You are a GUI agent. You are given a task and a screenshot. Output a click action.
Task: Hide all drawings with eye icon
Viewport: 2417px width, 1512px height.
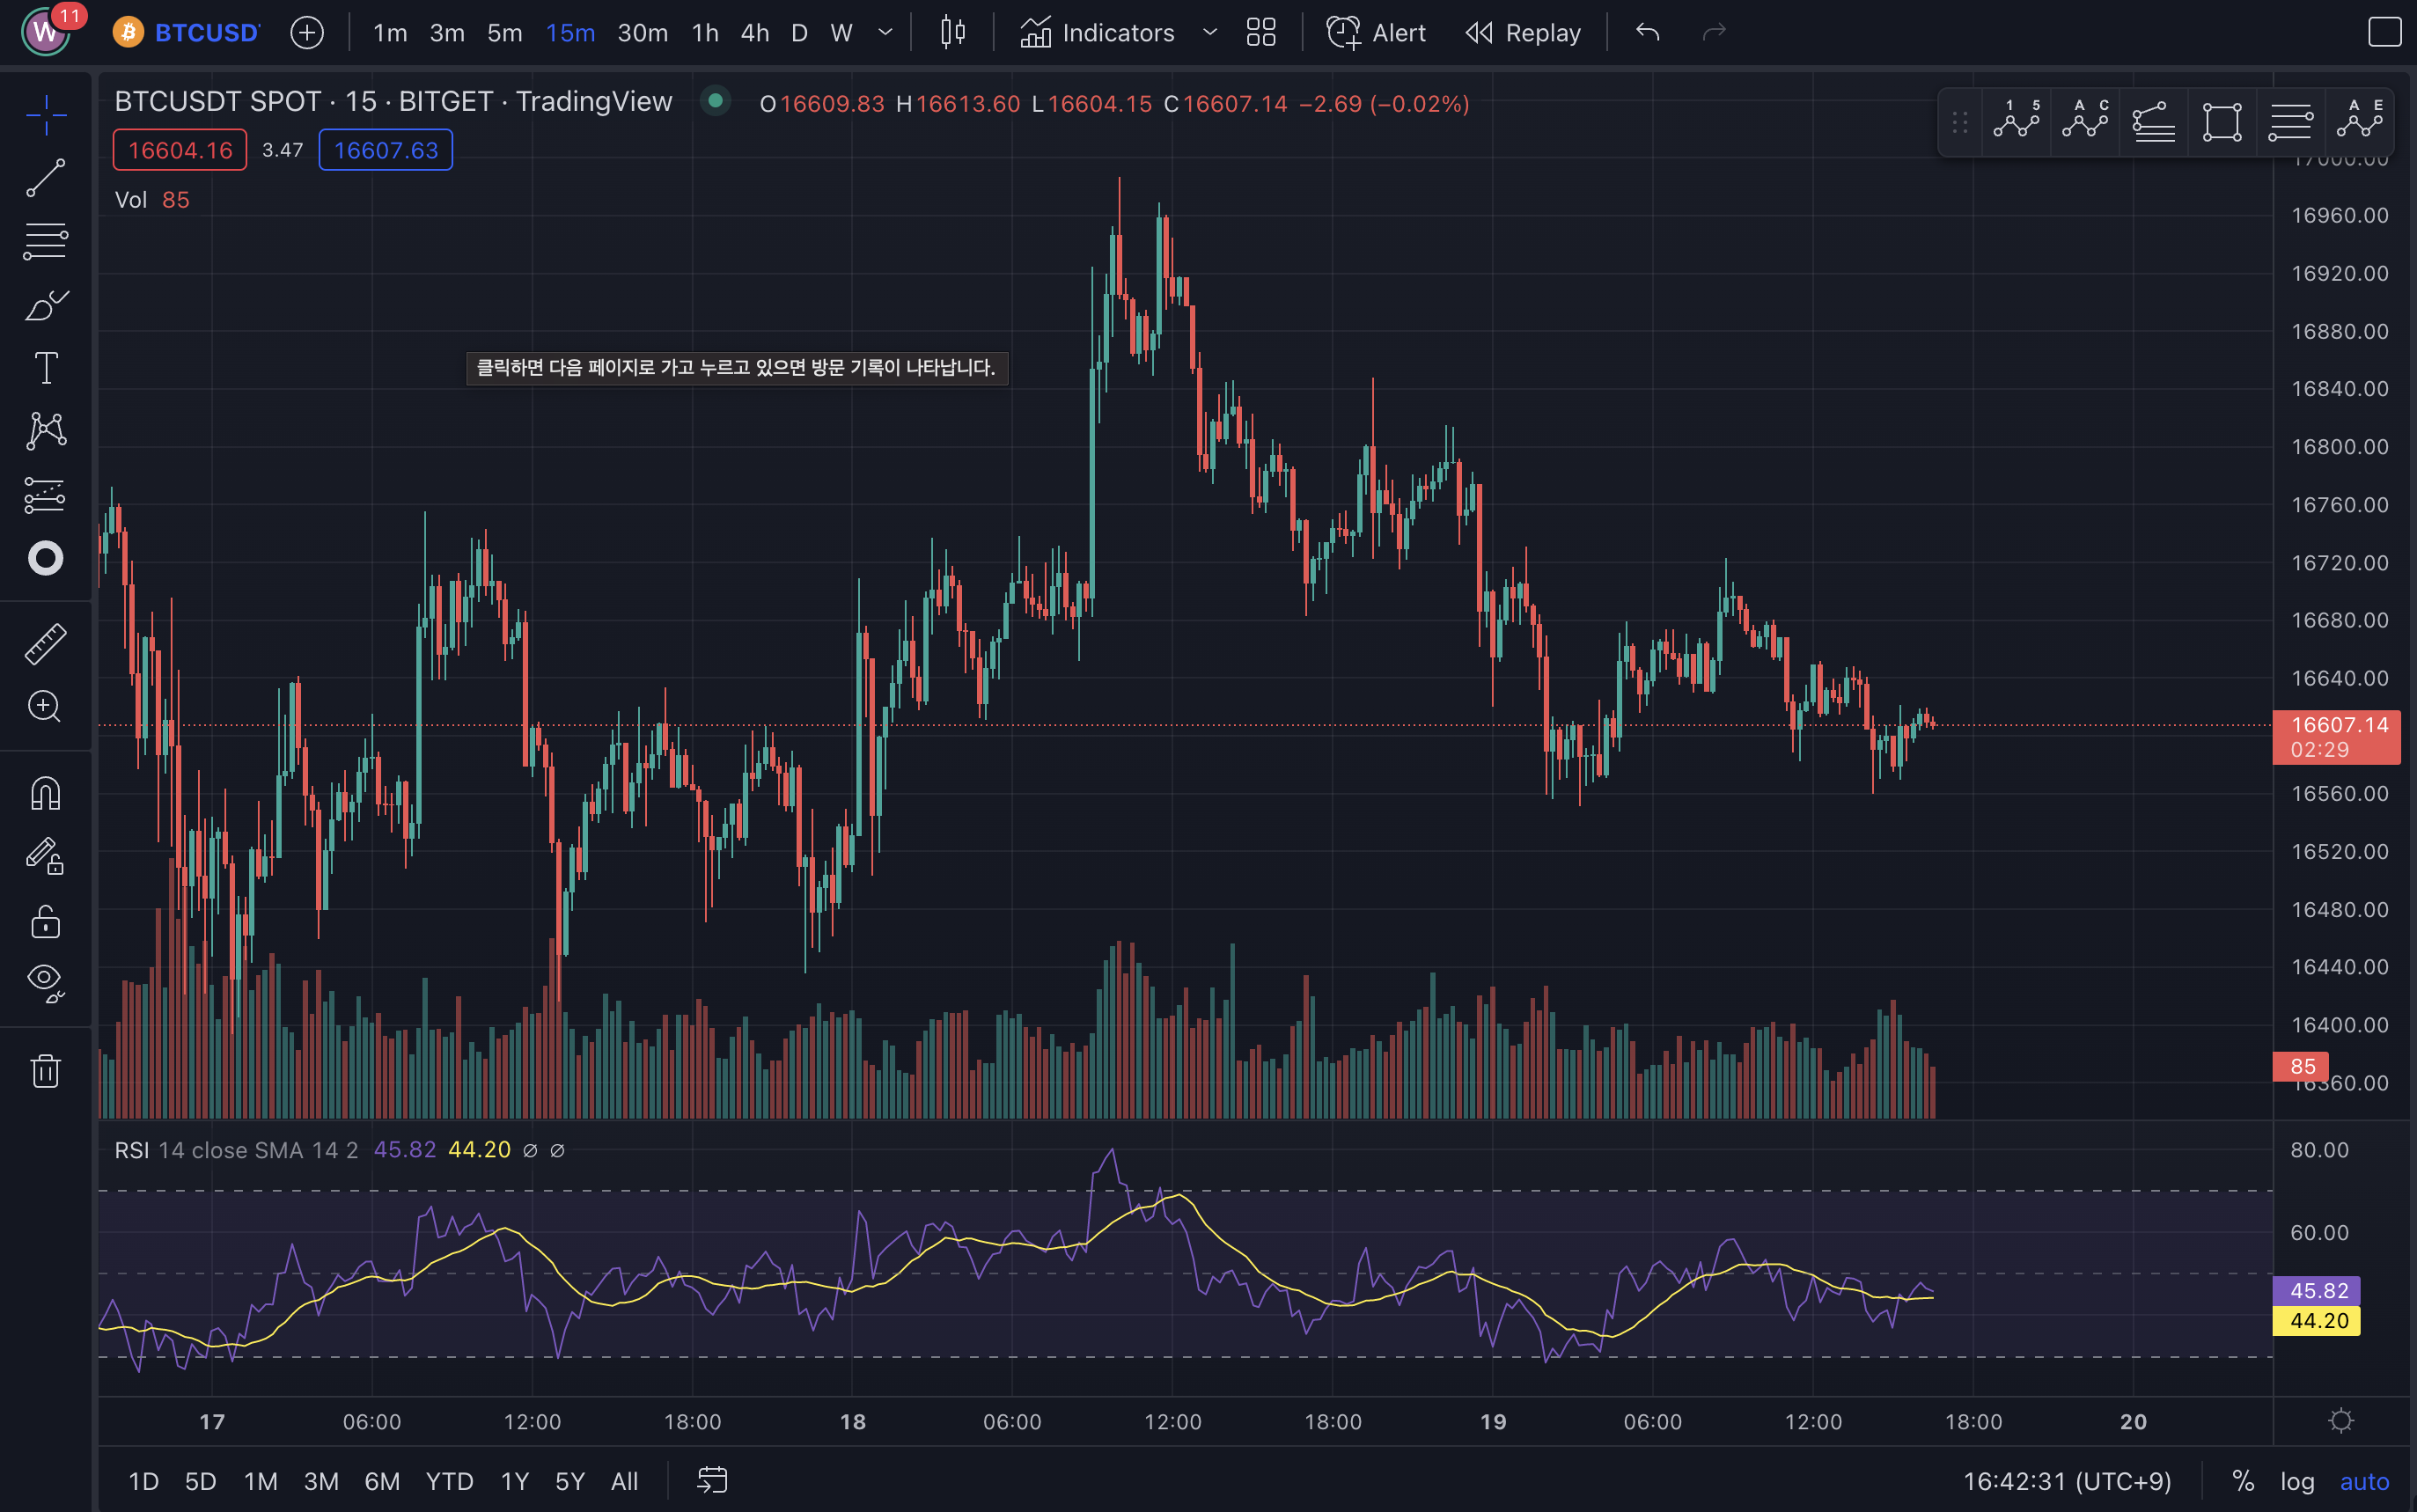[46, 984]
